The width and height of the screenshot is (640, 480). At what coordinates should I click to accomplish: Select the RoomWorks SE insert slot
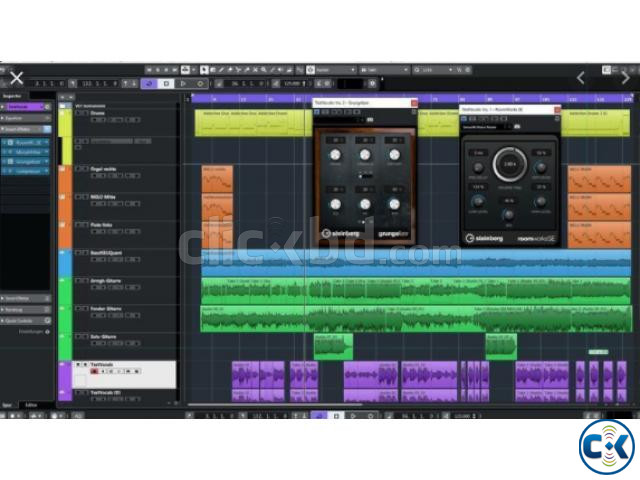click(25, 142)
